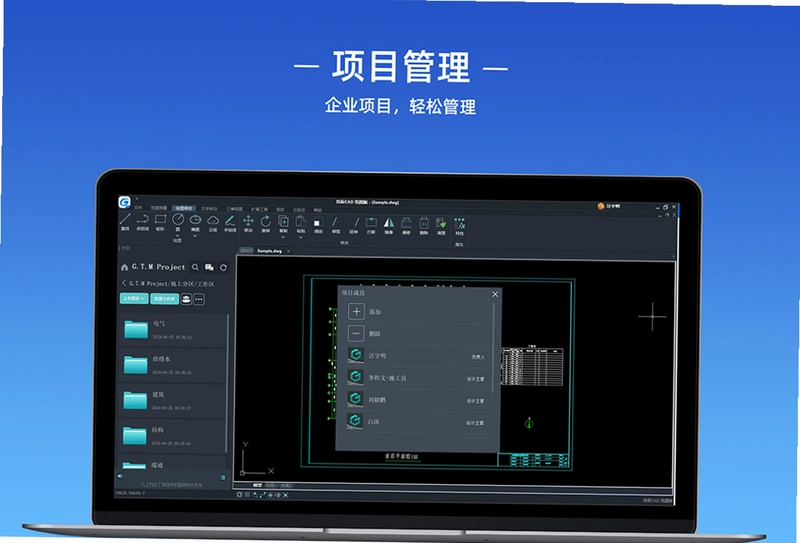Screen dimensions: 800x543
Task: Click the project folder list scrollbar
Action: click(228, 383)
